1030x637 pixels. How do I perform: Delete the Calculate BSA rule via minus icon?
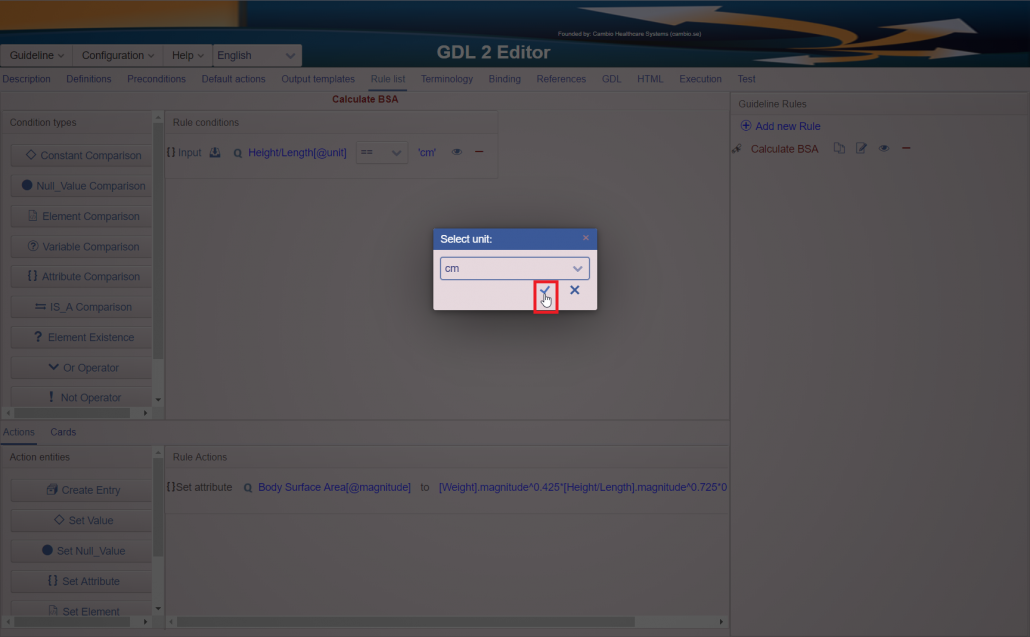tap(906, 149)
